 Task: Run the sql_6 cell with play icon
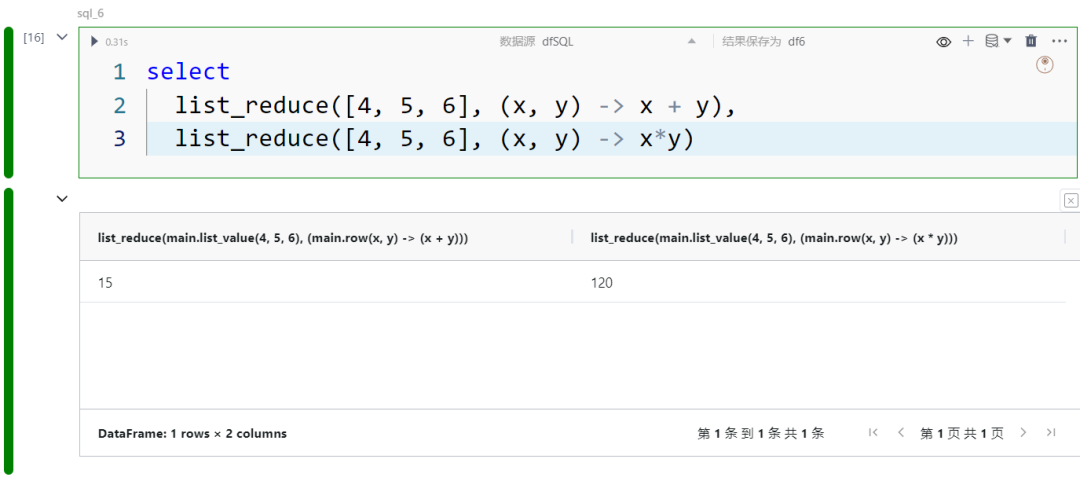point(95,41)
